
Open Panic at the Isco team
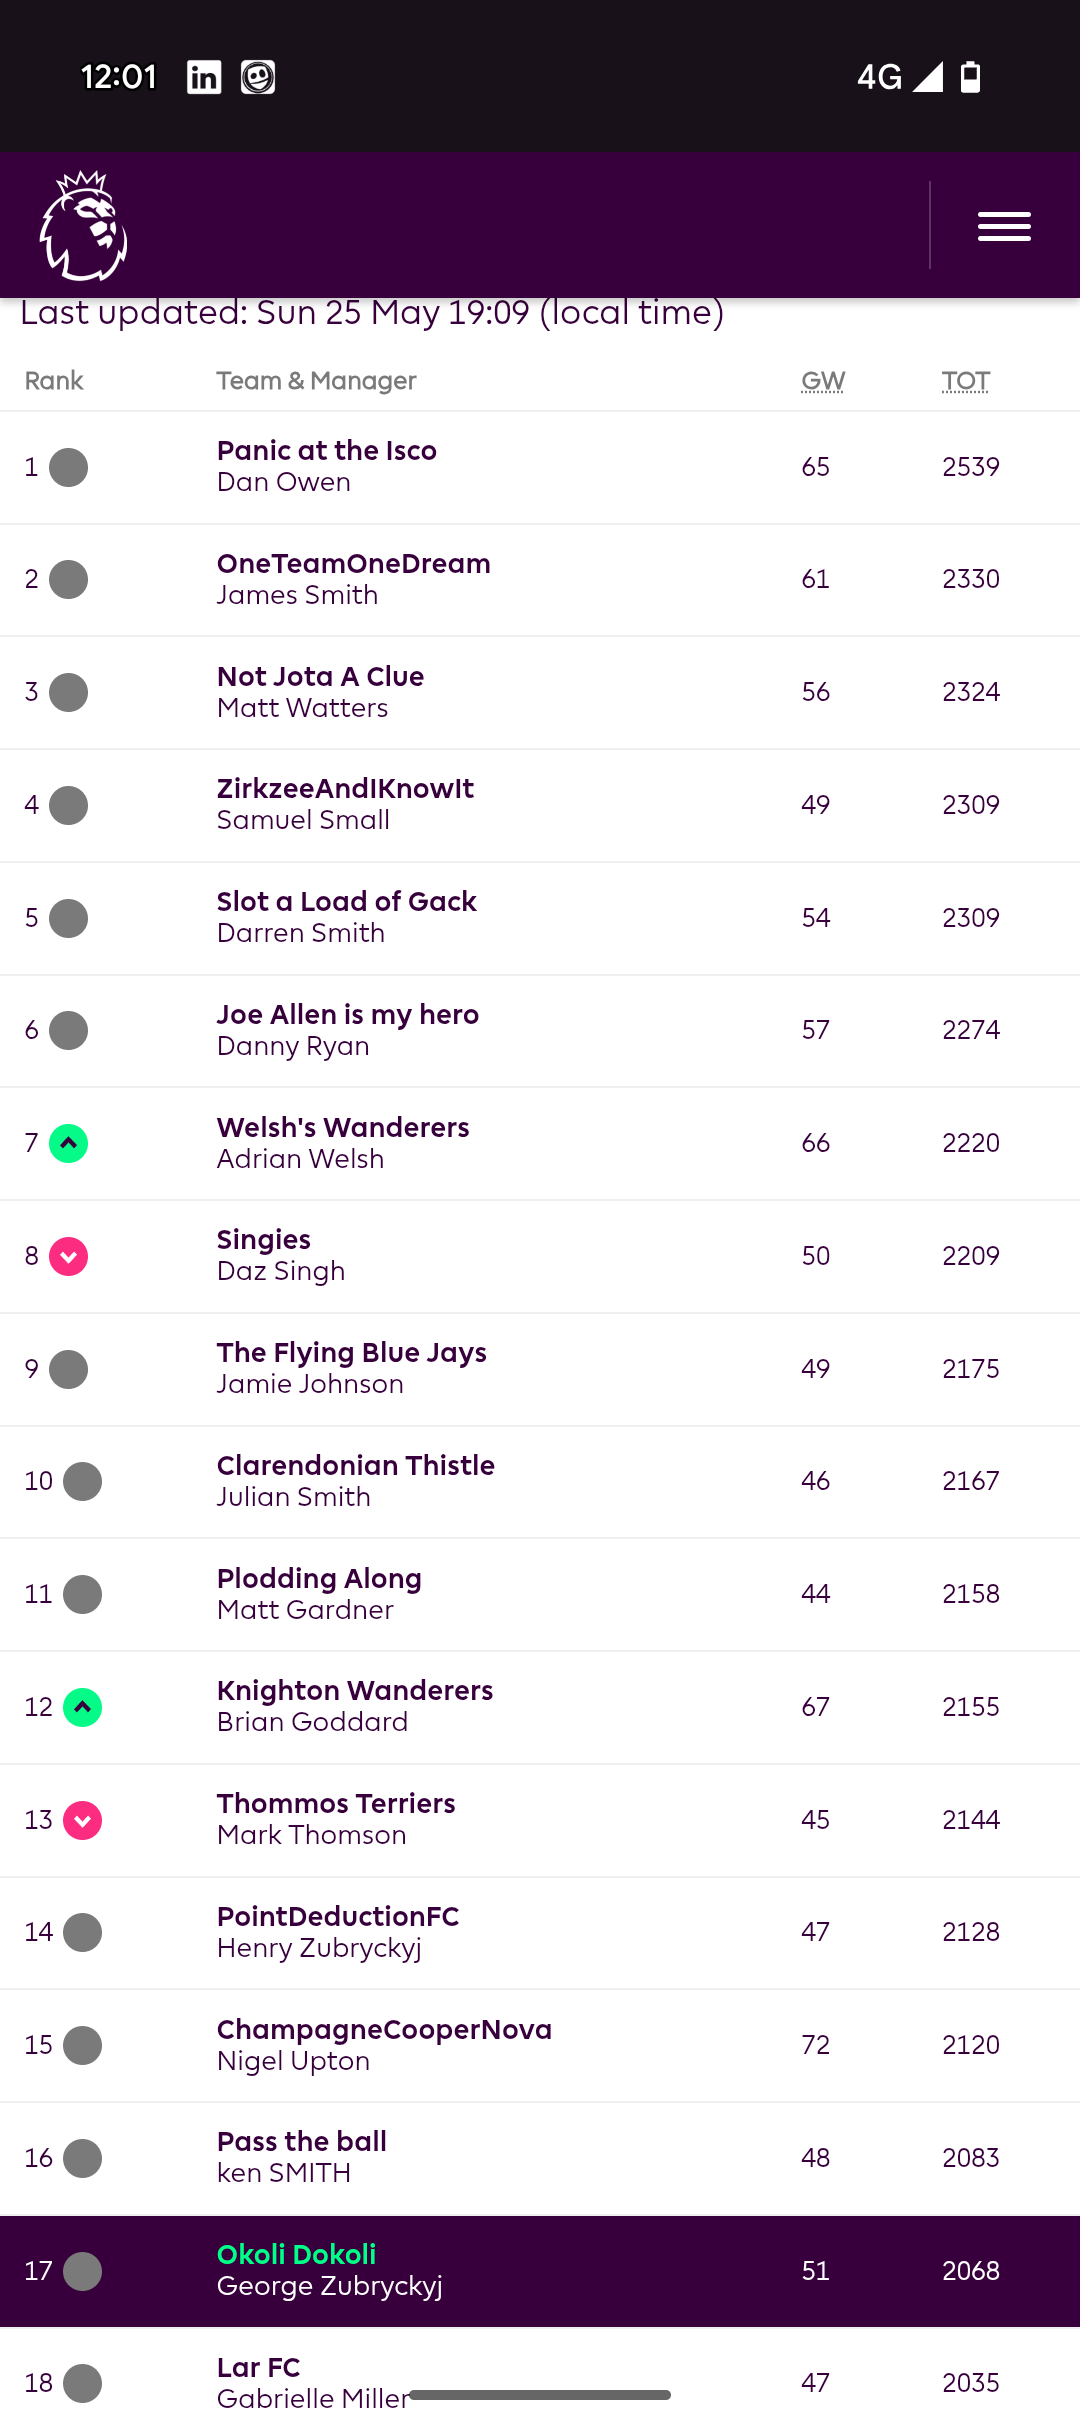pos(327,451)
